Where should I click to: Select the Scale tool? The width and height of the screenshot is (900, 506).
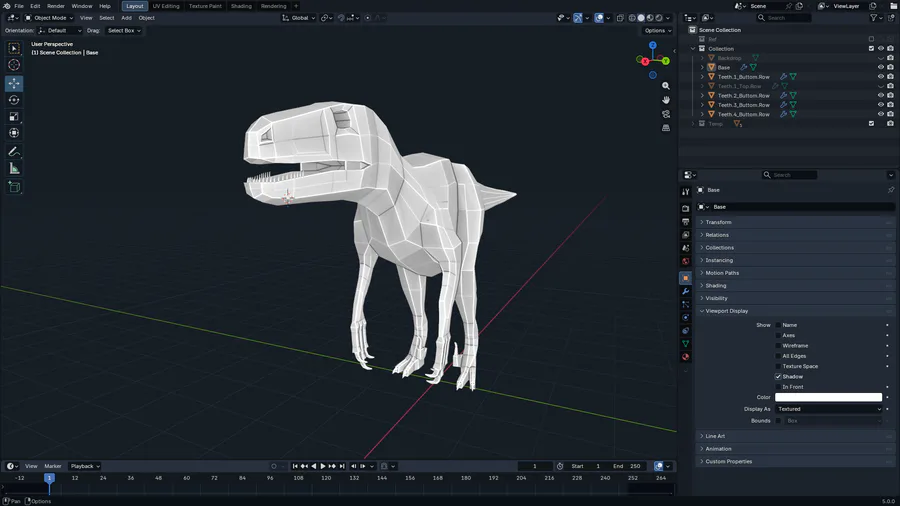[x=14, y=116]
